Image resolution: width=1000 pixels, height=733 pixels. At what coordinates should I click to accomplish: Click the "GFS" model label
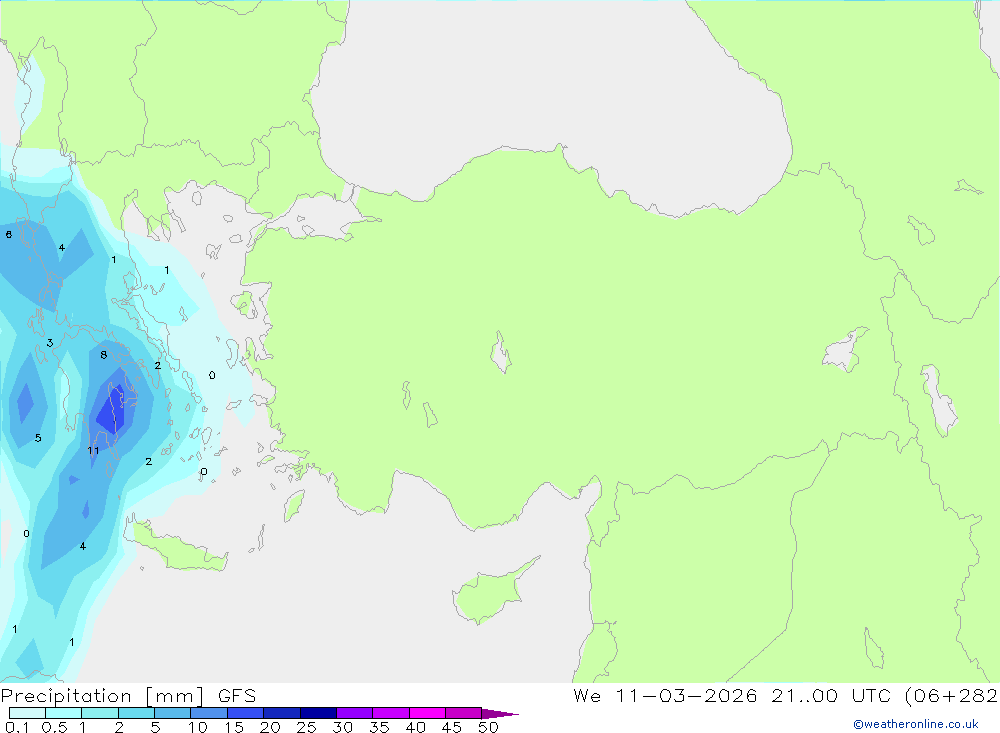[x=237, y=696]
